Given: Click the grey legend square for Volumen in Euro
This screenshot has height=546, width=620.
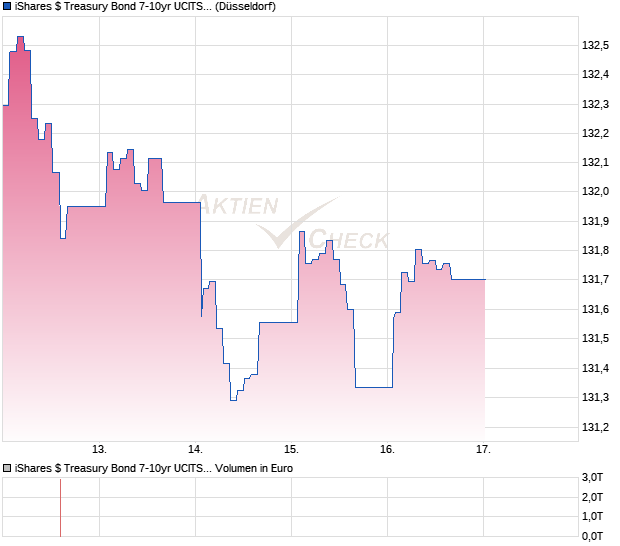Looking at the screenshot, I should point(7,469).
